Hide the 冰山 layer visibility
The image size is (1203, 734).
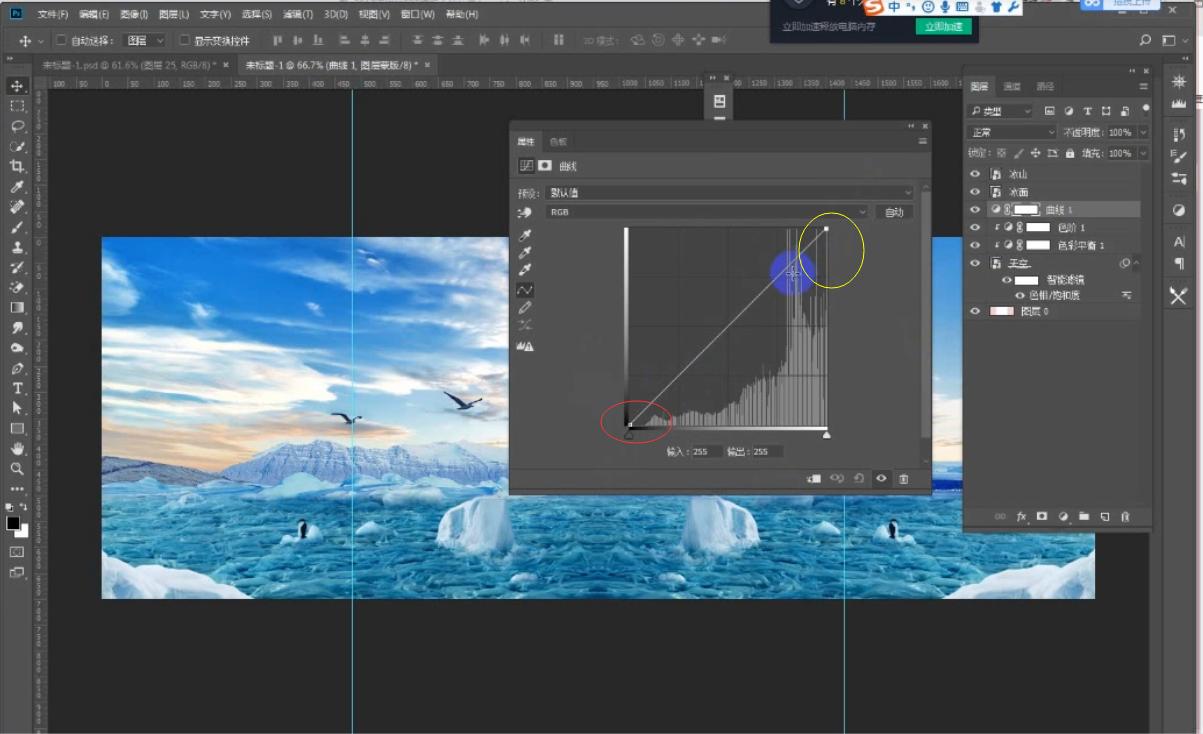(976, 175)
